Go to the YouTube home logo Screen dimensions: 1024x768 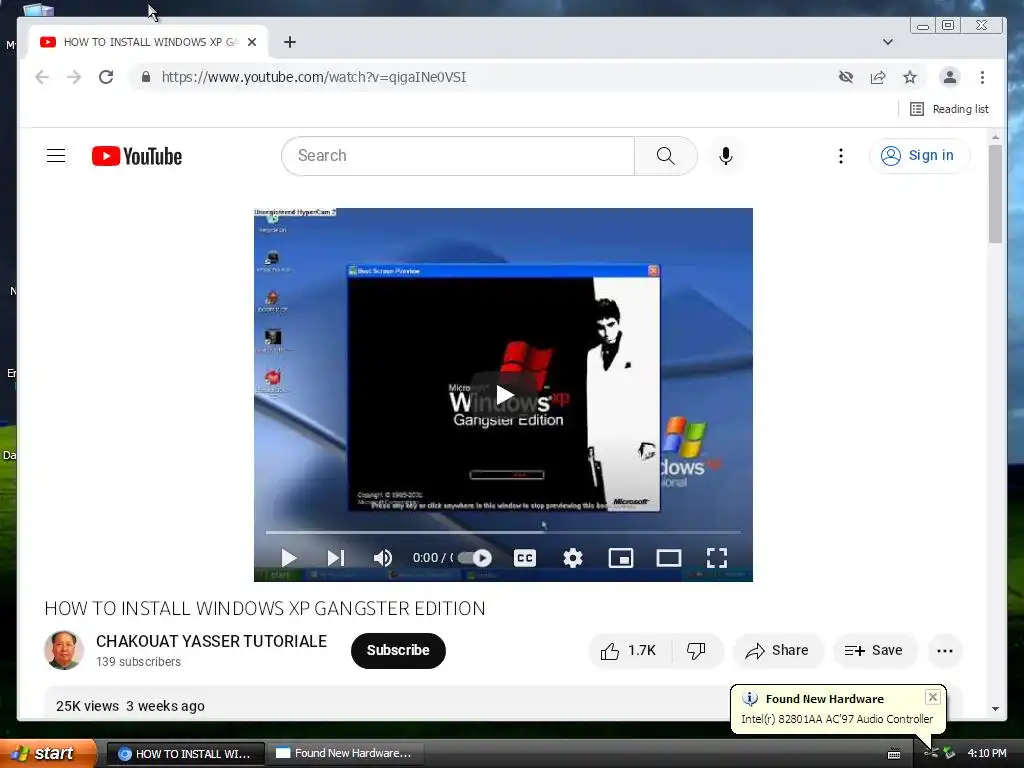137,156
